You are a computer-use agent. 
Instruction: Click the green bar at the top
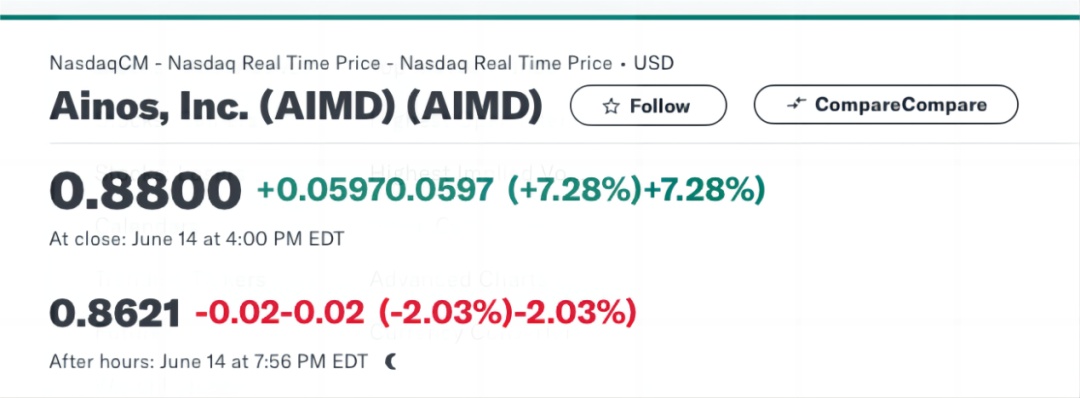540,17
